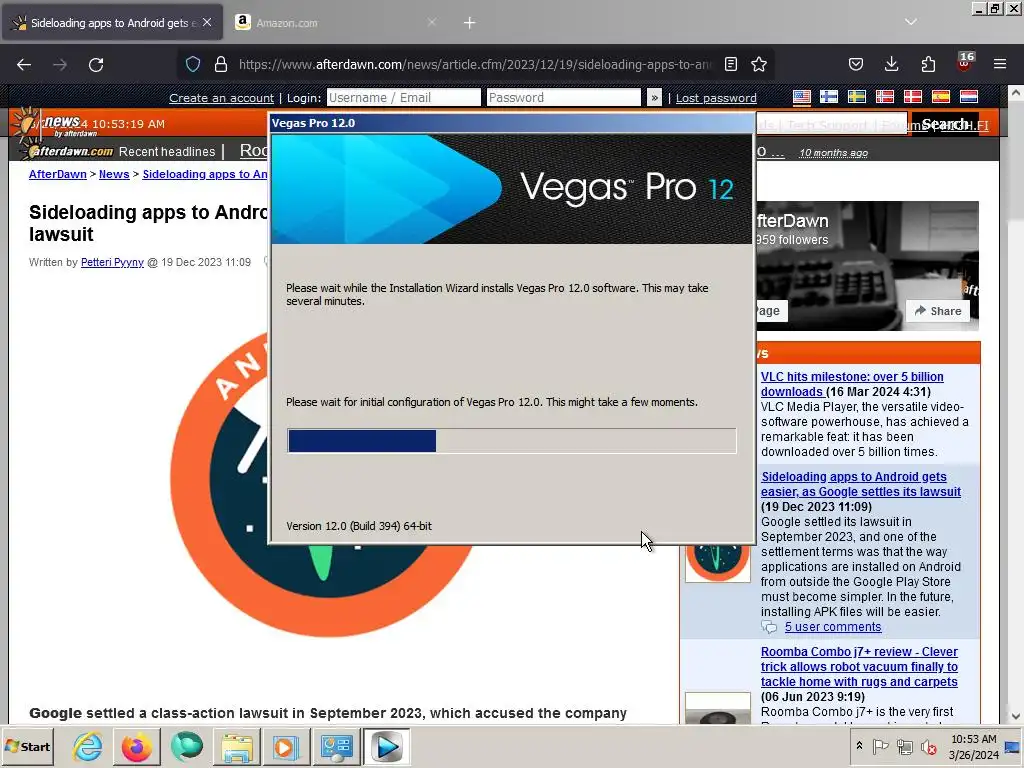Click the Recent headlines label
1024x768 pixels.
[167, 152]
